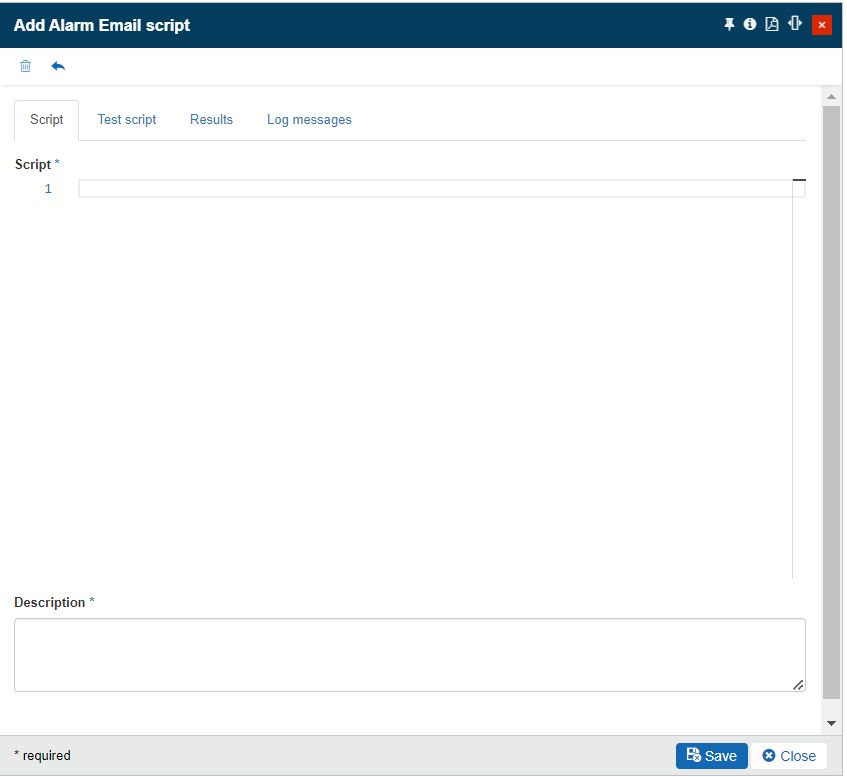Switch to the Script tab
847x777 pixels.
click(x=47, y=119)
